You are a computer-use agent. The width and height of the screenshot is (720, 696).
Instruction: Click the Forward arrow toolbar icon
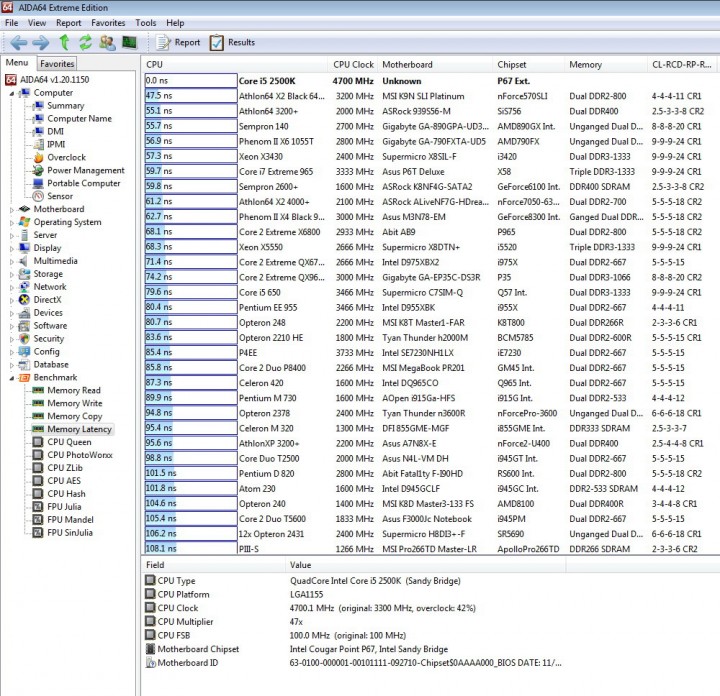coord(41,43)
